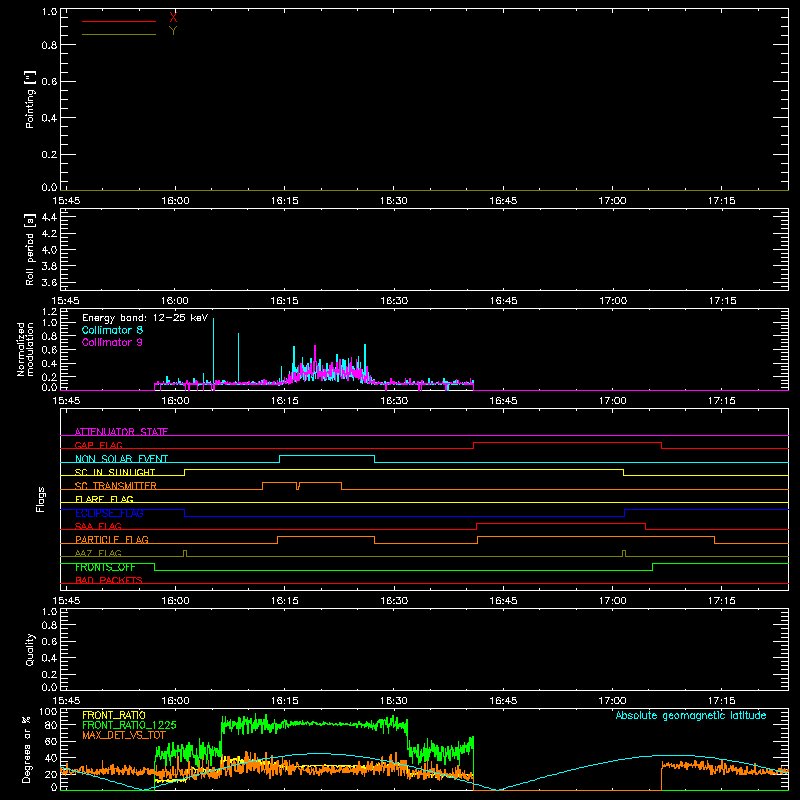The height and width of the screenshot is (800, 800).
Task: Click the ATTENUATOR_STATE flag label
Action: (121, 432)
